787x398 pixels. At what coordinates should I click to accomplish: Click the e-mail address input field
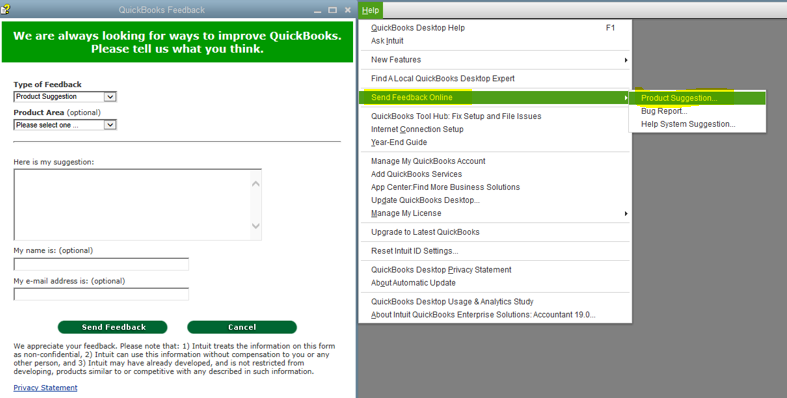coord(101,294)
